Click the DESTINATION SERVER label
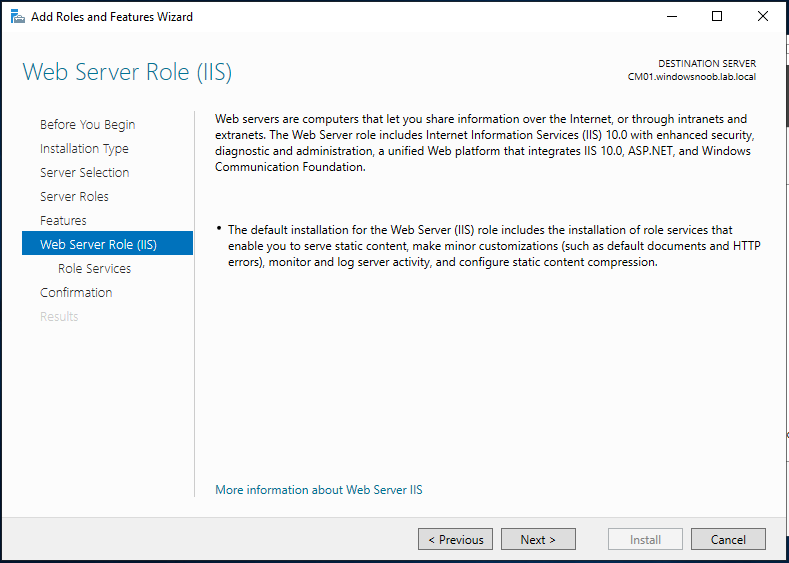Screen dimensions: 789x563 pyautogui.click(x=707, y=64)
